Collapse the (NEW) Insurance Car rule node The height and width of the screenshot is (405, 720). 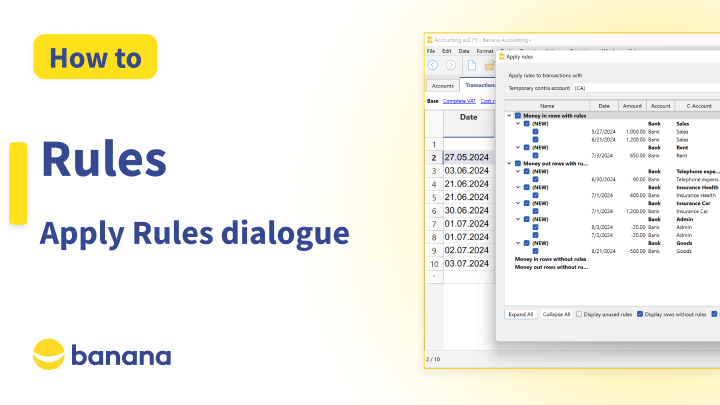coord(518,203)
